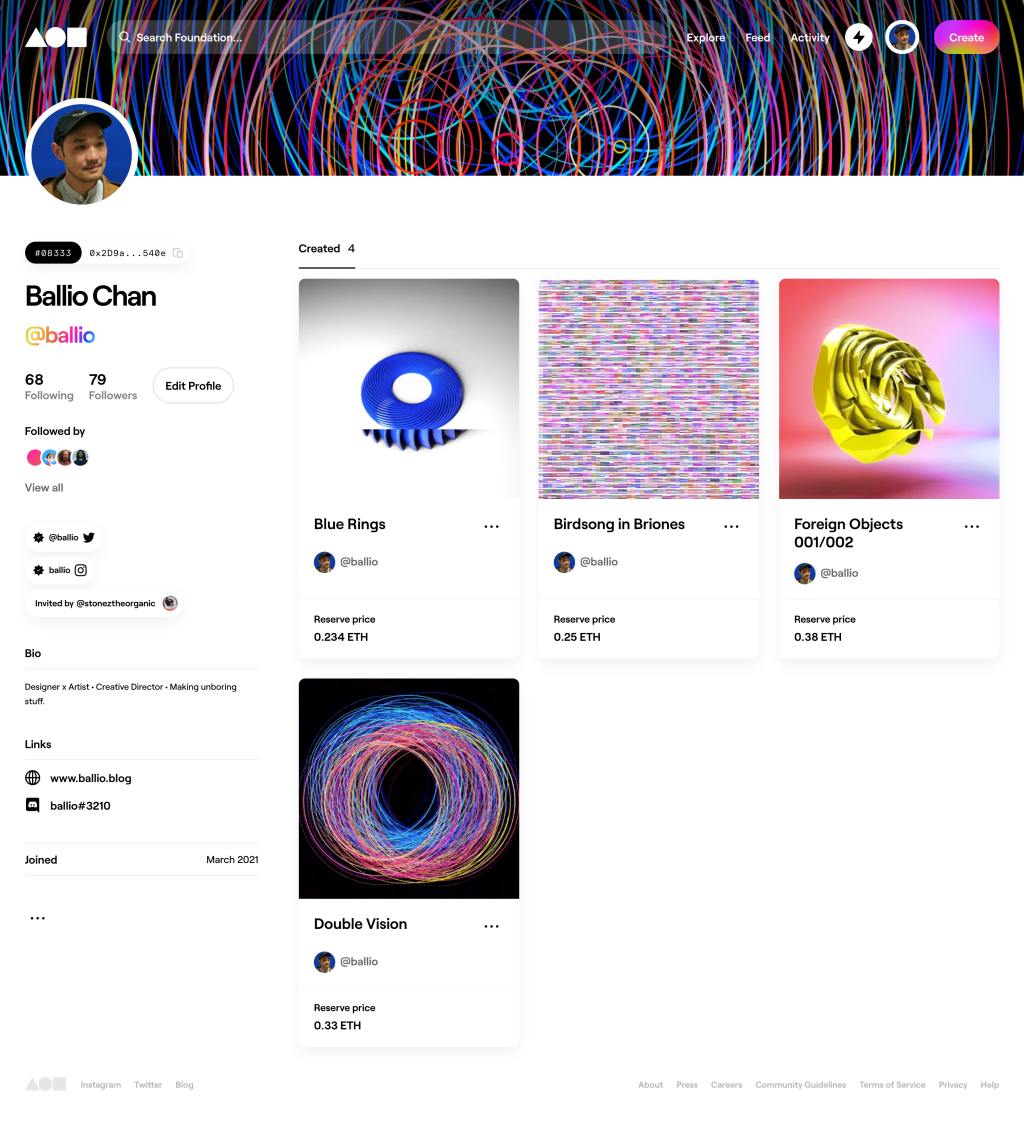The image size is (1024, 1121).
Task: Go to Explore in the top navigation
Action: point(706,38)
